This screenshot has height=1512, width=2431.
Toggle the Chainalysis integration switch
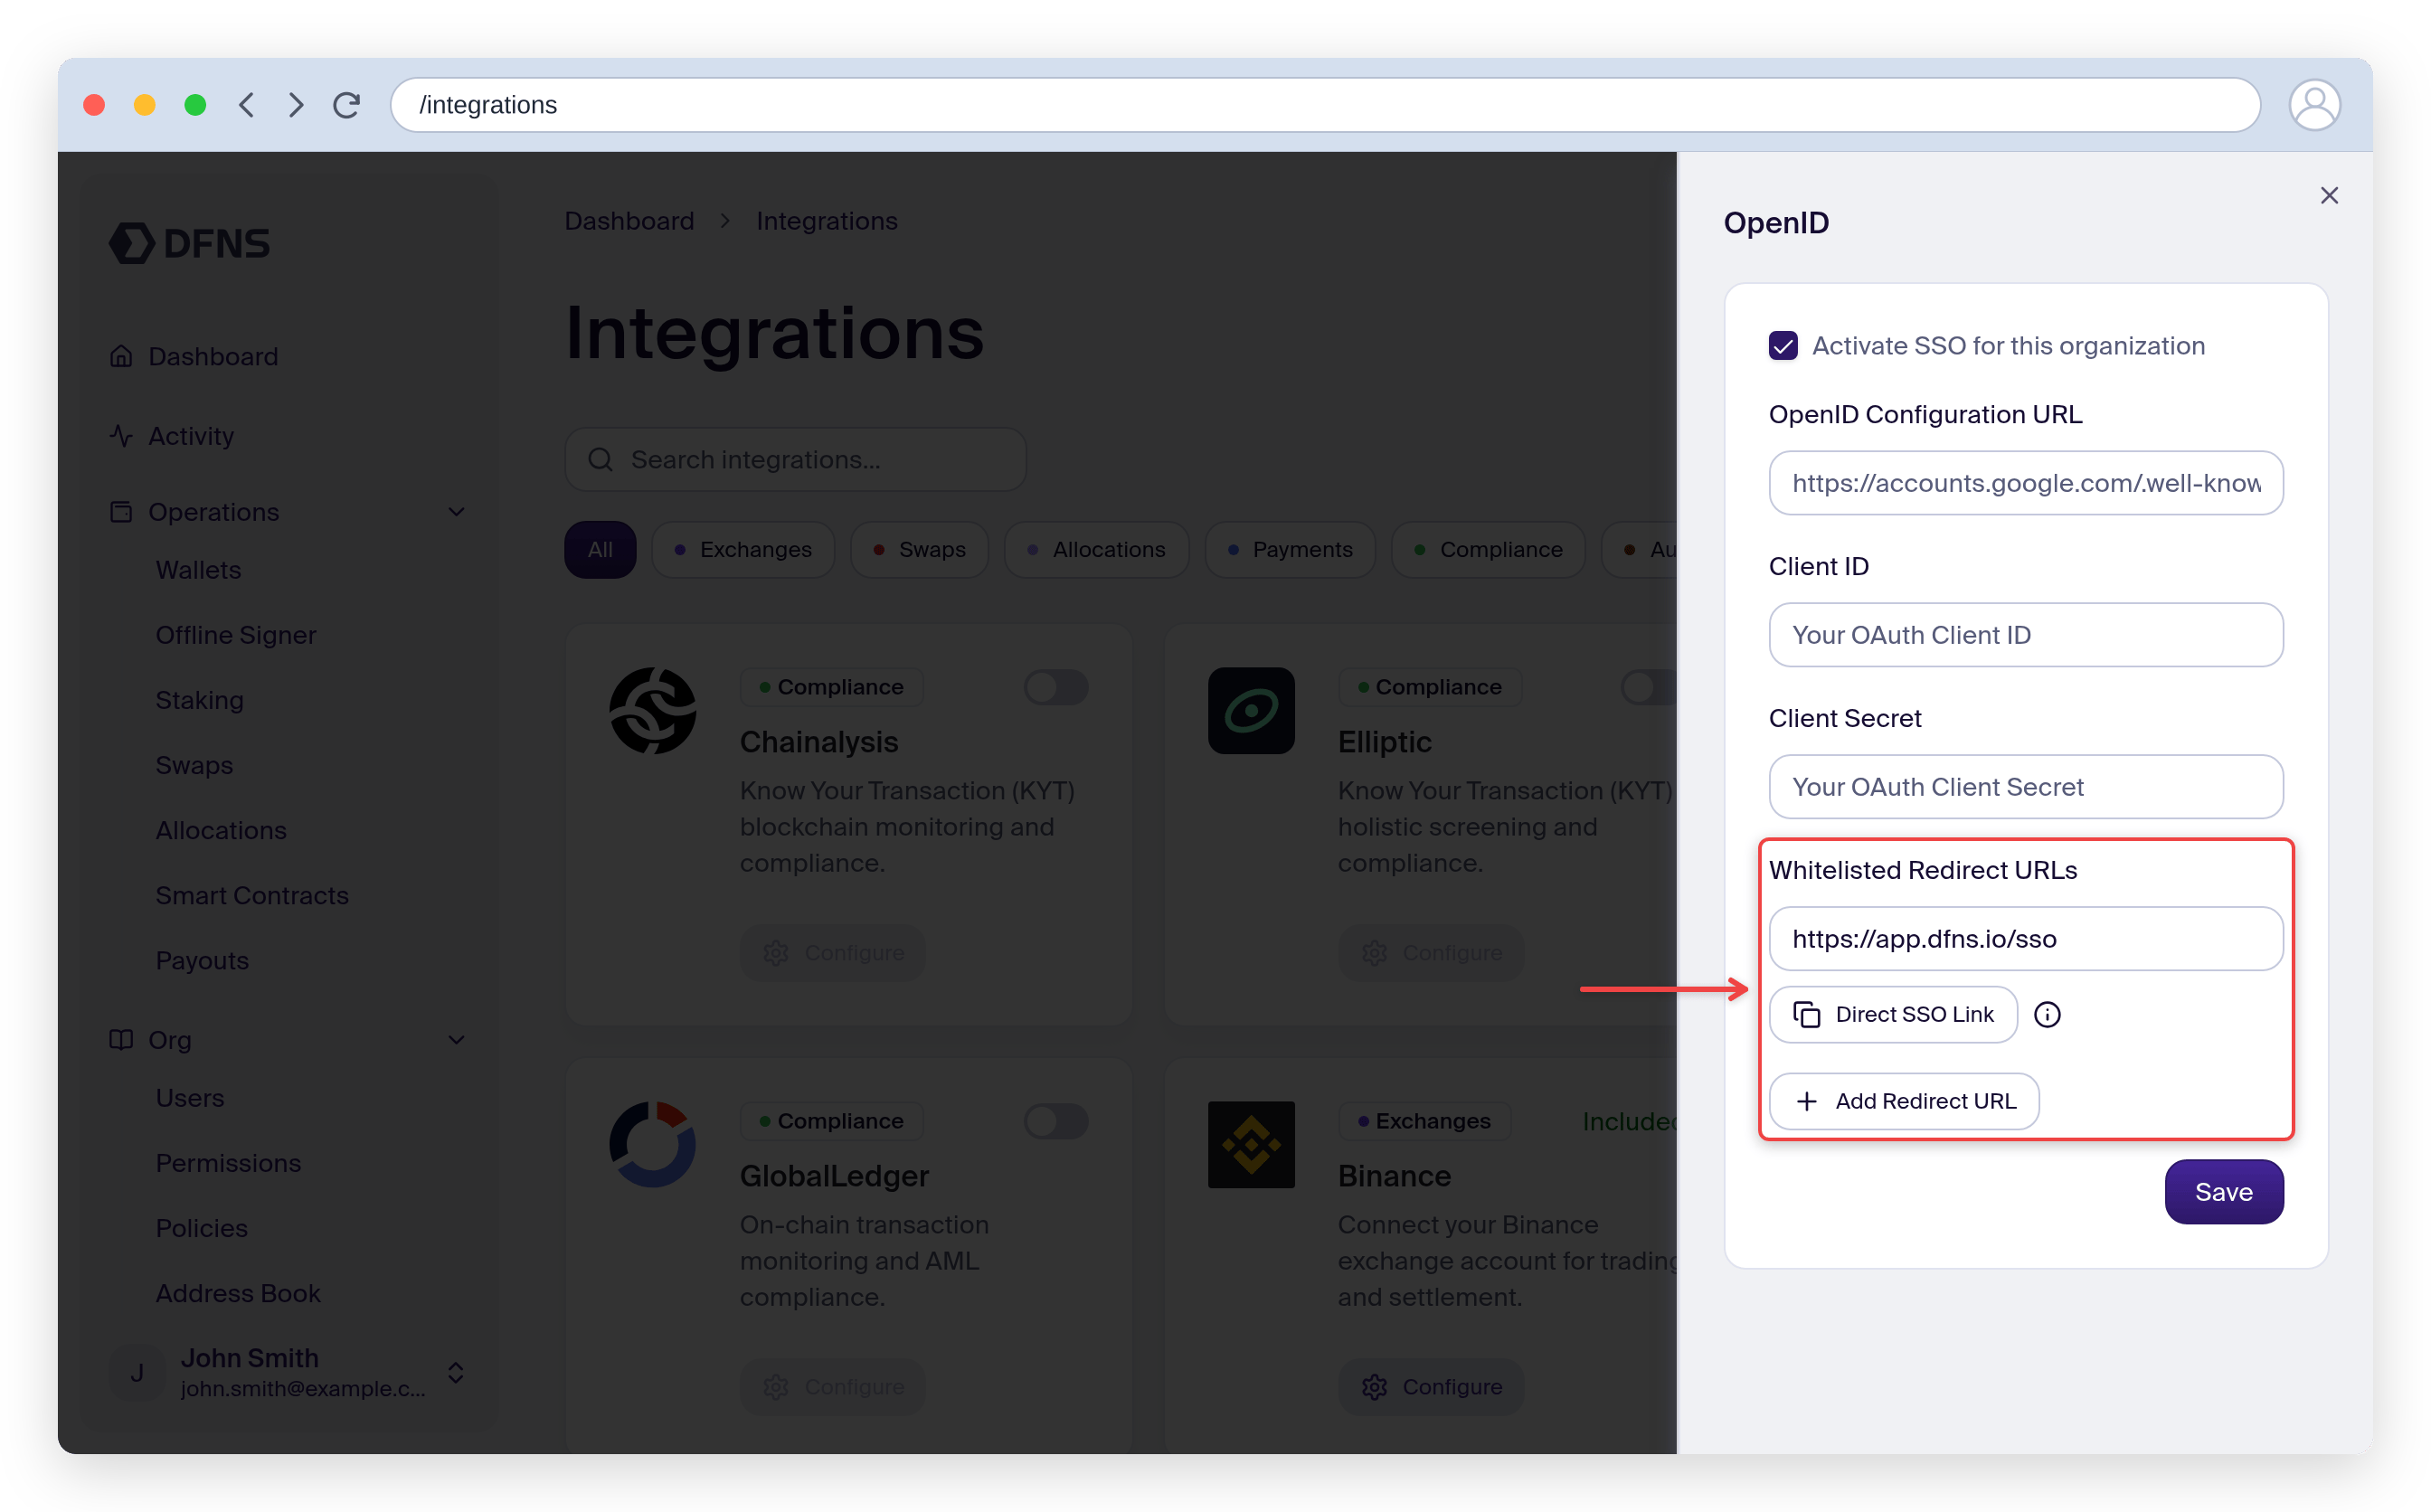[1056, 687]
